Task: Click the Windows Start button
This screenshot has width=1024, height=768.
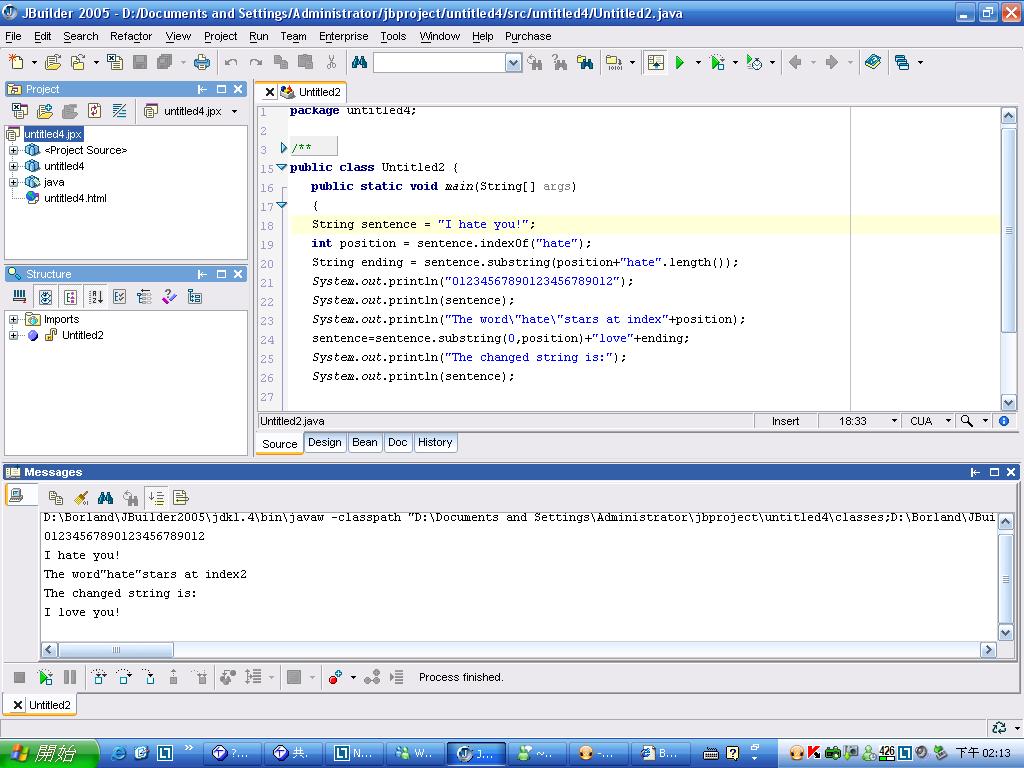Action: coord(49,754)
